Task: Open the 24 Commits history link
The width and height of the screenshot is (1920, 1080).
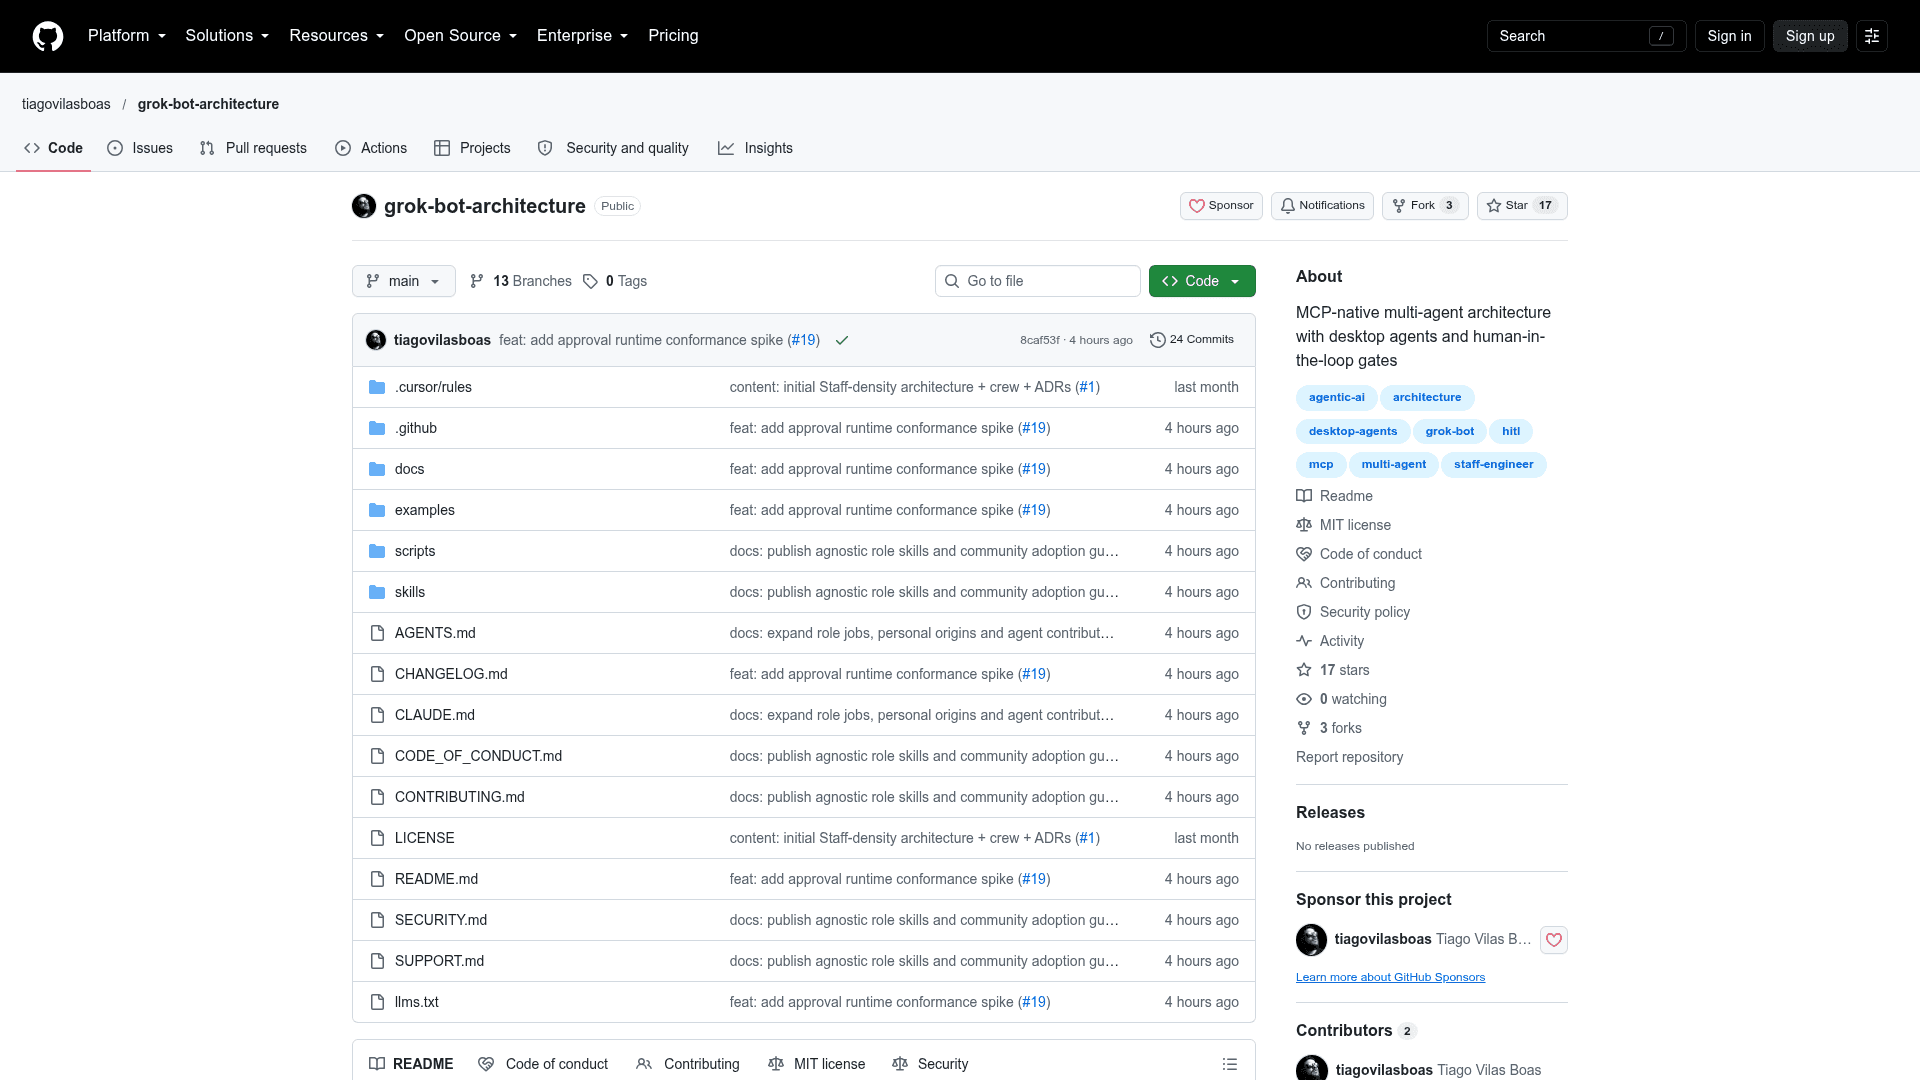Action: coord(1192,340)
